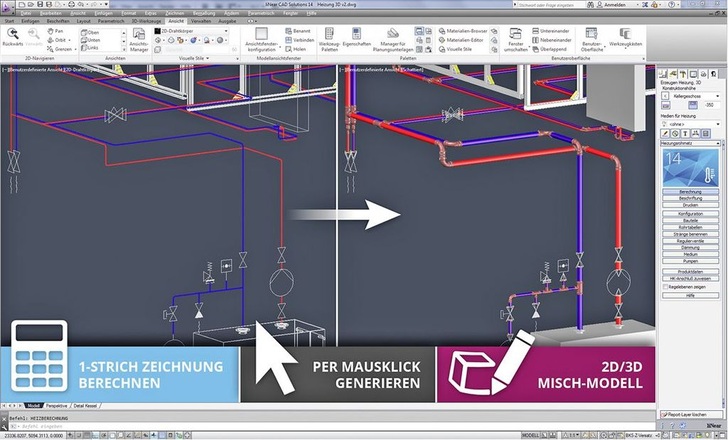Open the Werkzeug-Paletten
728x440 pixels.
click(329, 39)
